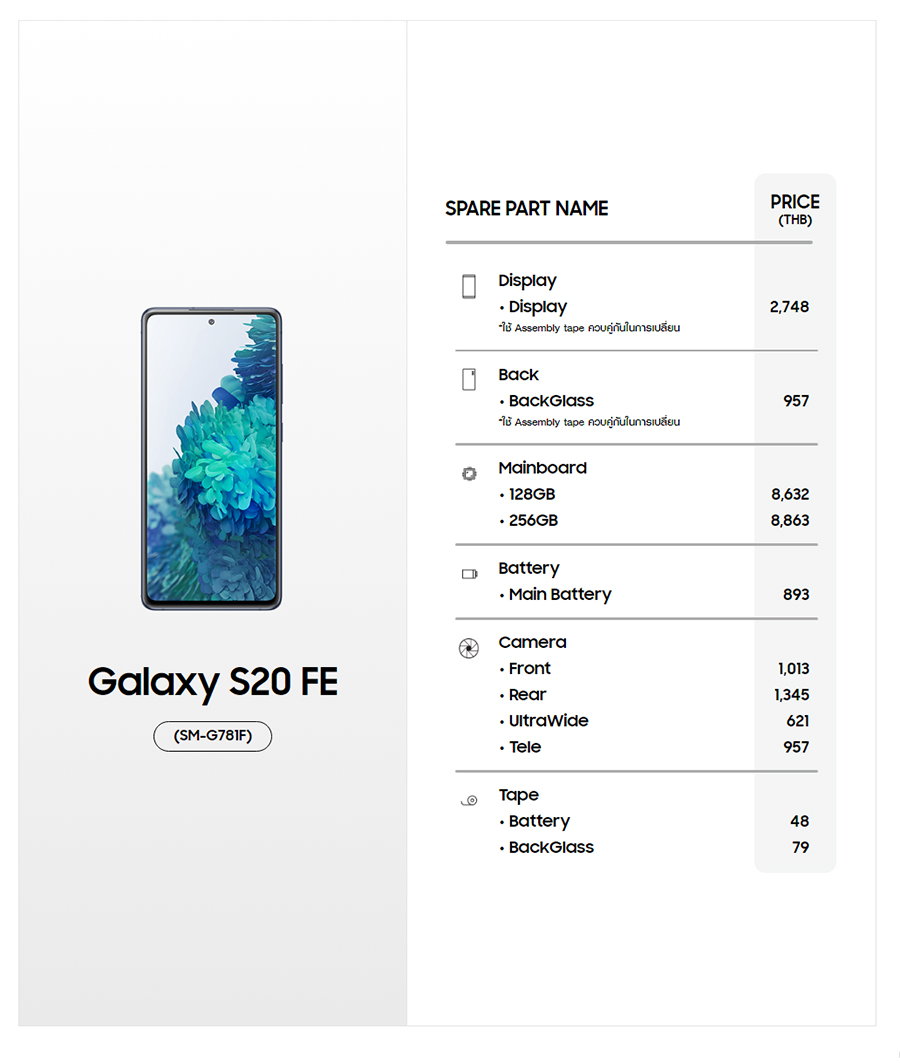Click the Mainboard chip icon

click(x=469, y=474)
